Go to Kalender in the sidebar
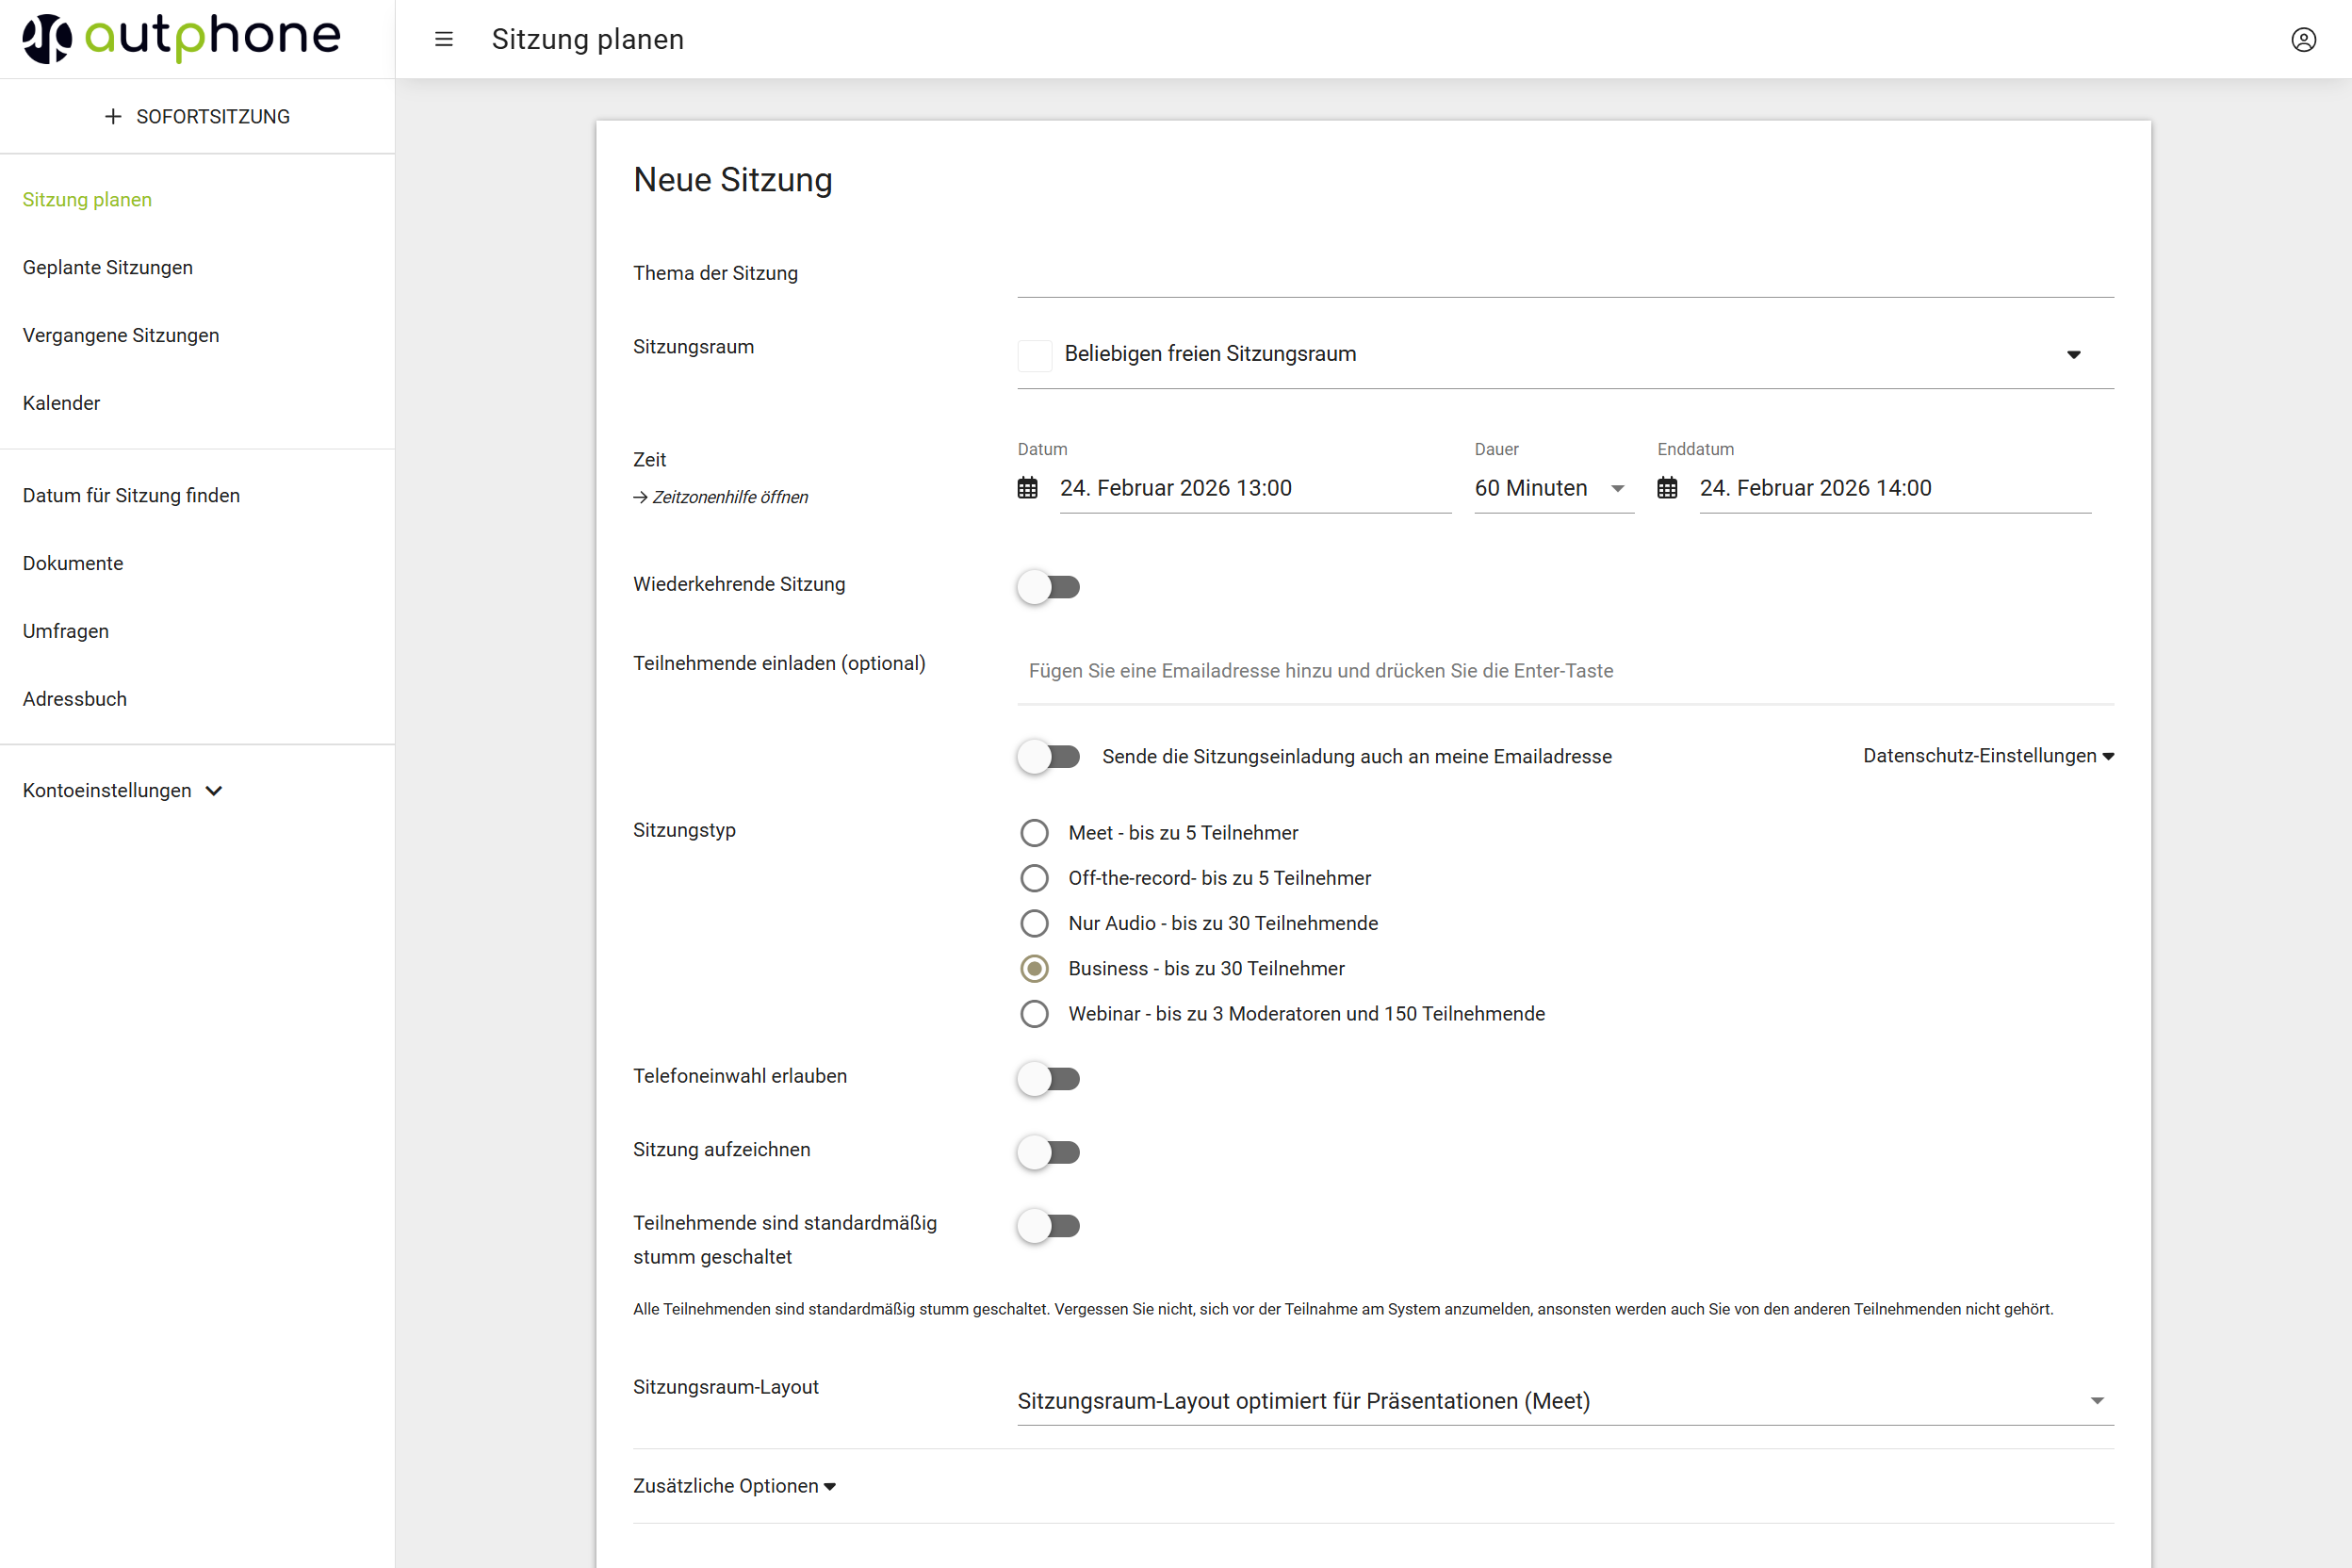The width and height of the screenshot is (2352, 1568). 61,403
